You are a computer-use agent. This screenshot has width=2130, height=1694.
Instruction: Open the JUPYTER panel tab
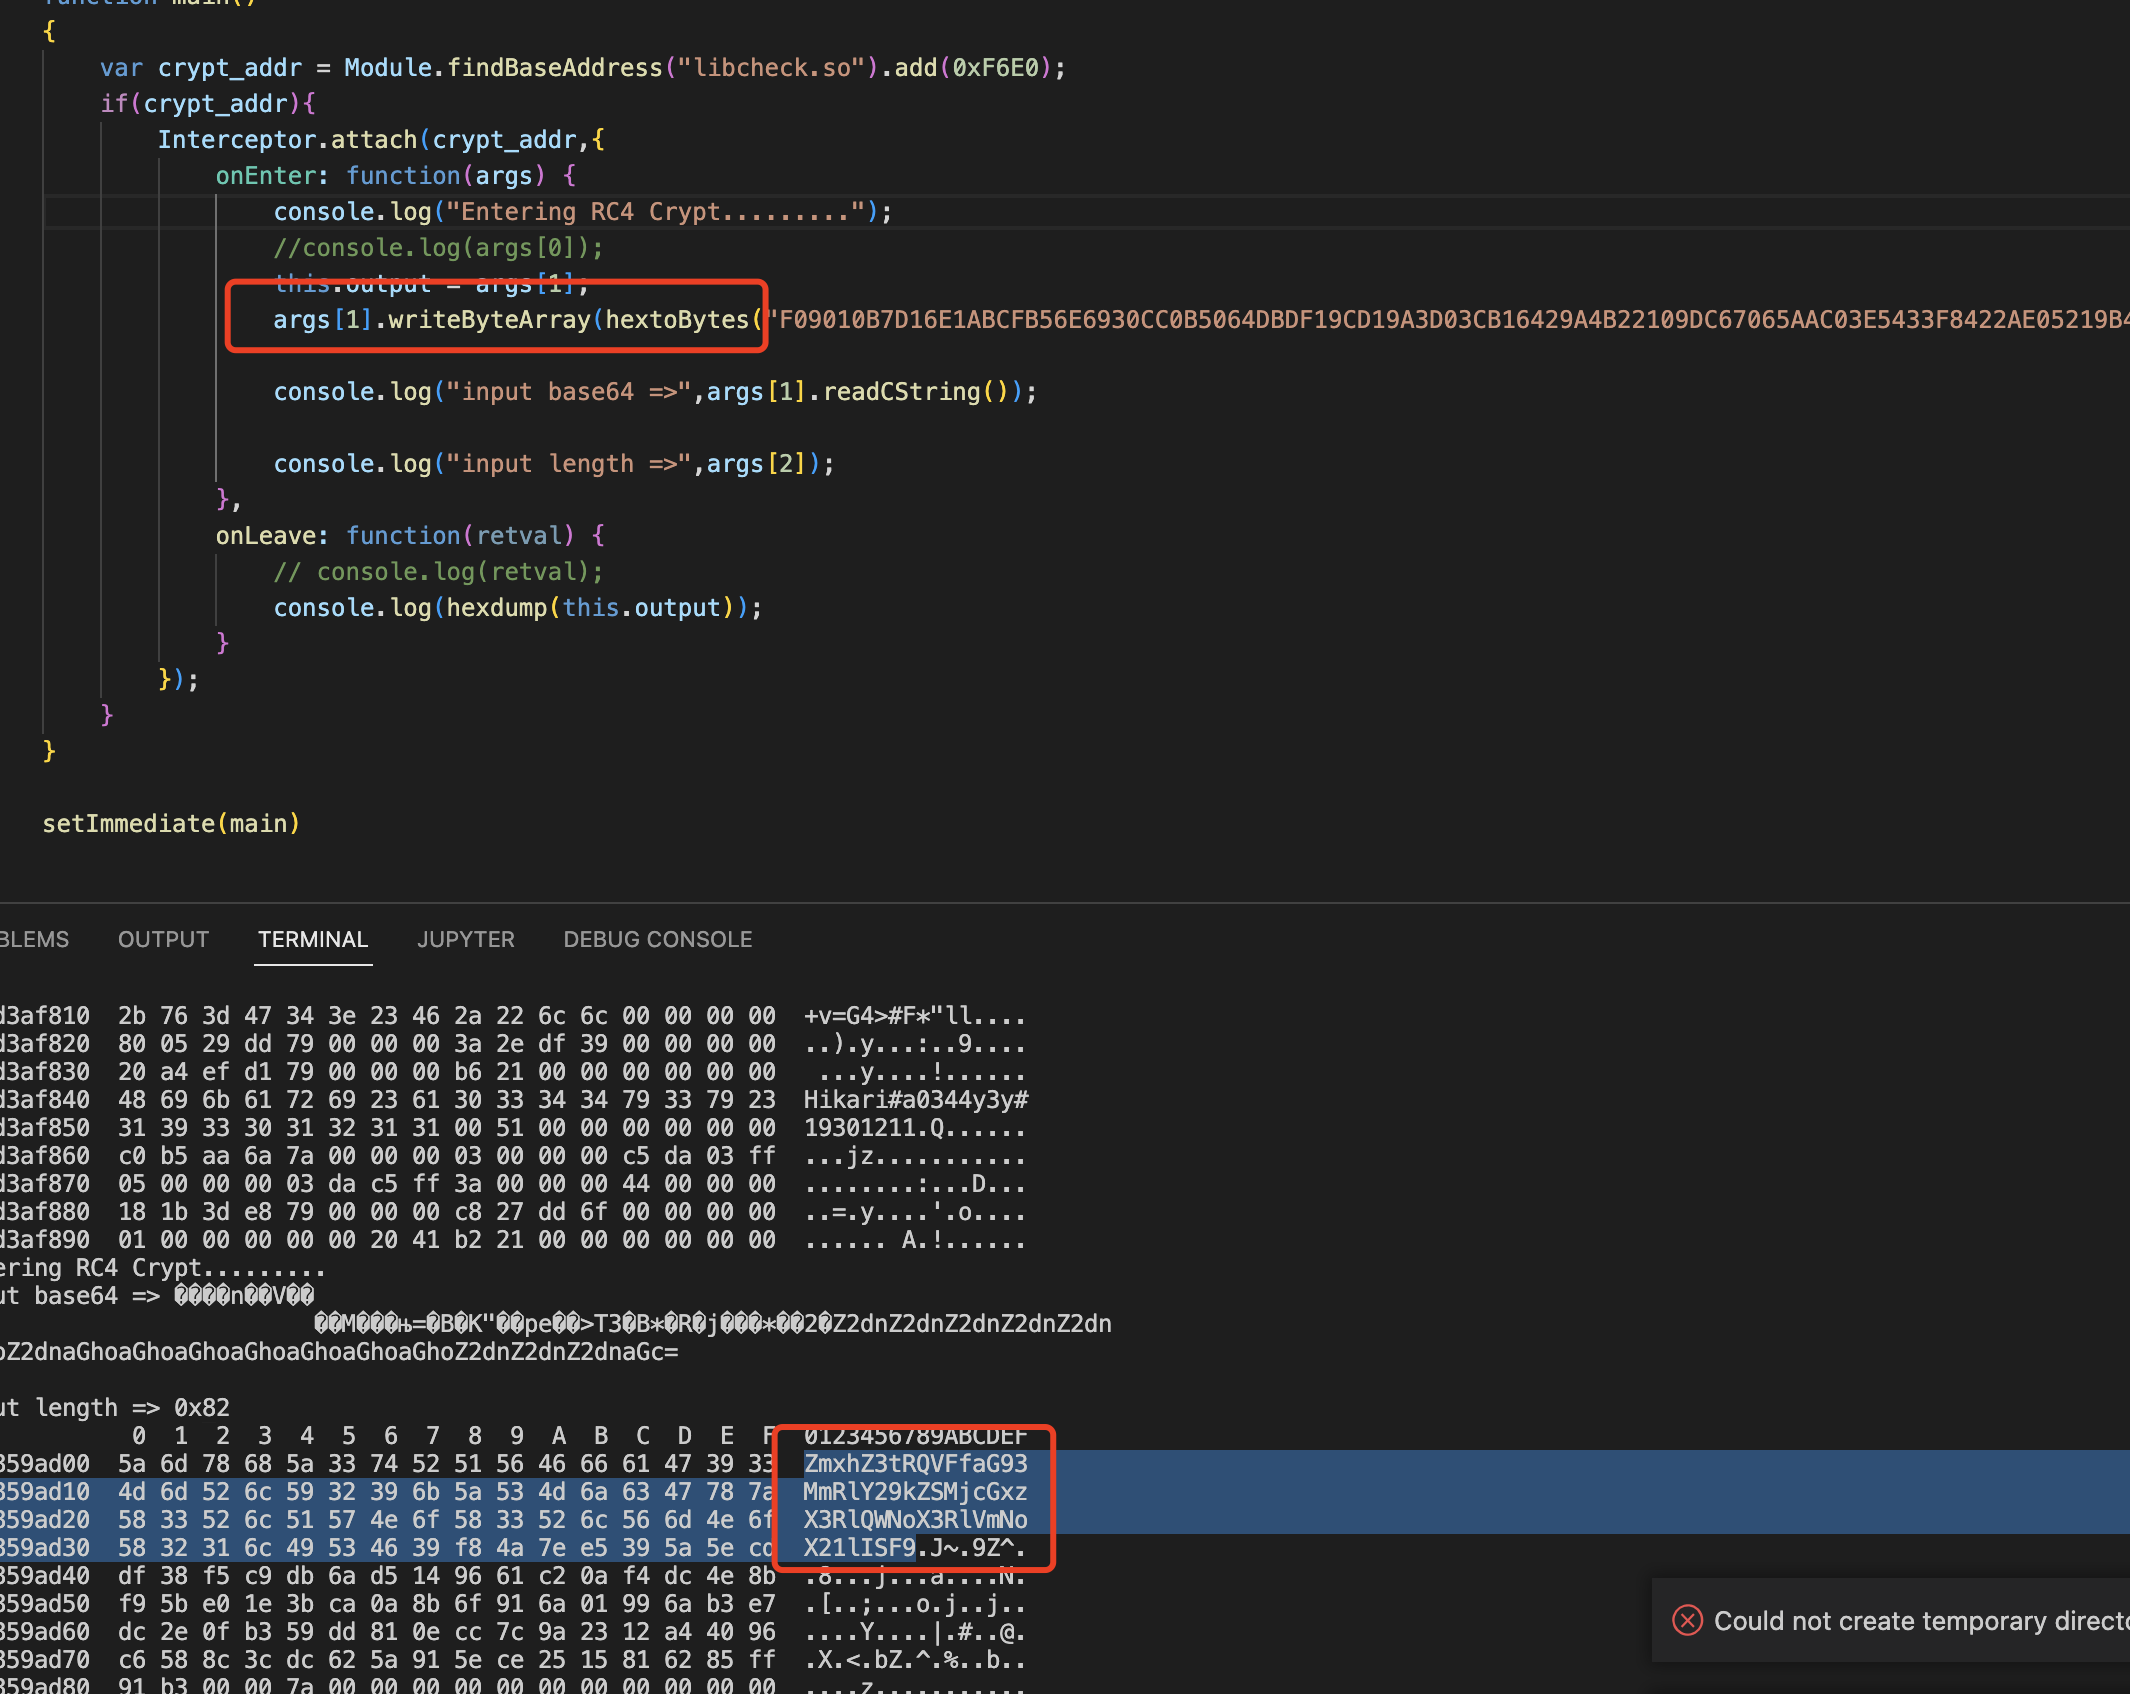(x=466, y=939)
